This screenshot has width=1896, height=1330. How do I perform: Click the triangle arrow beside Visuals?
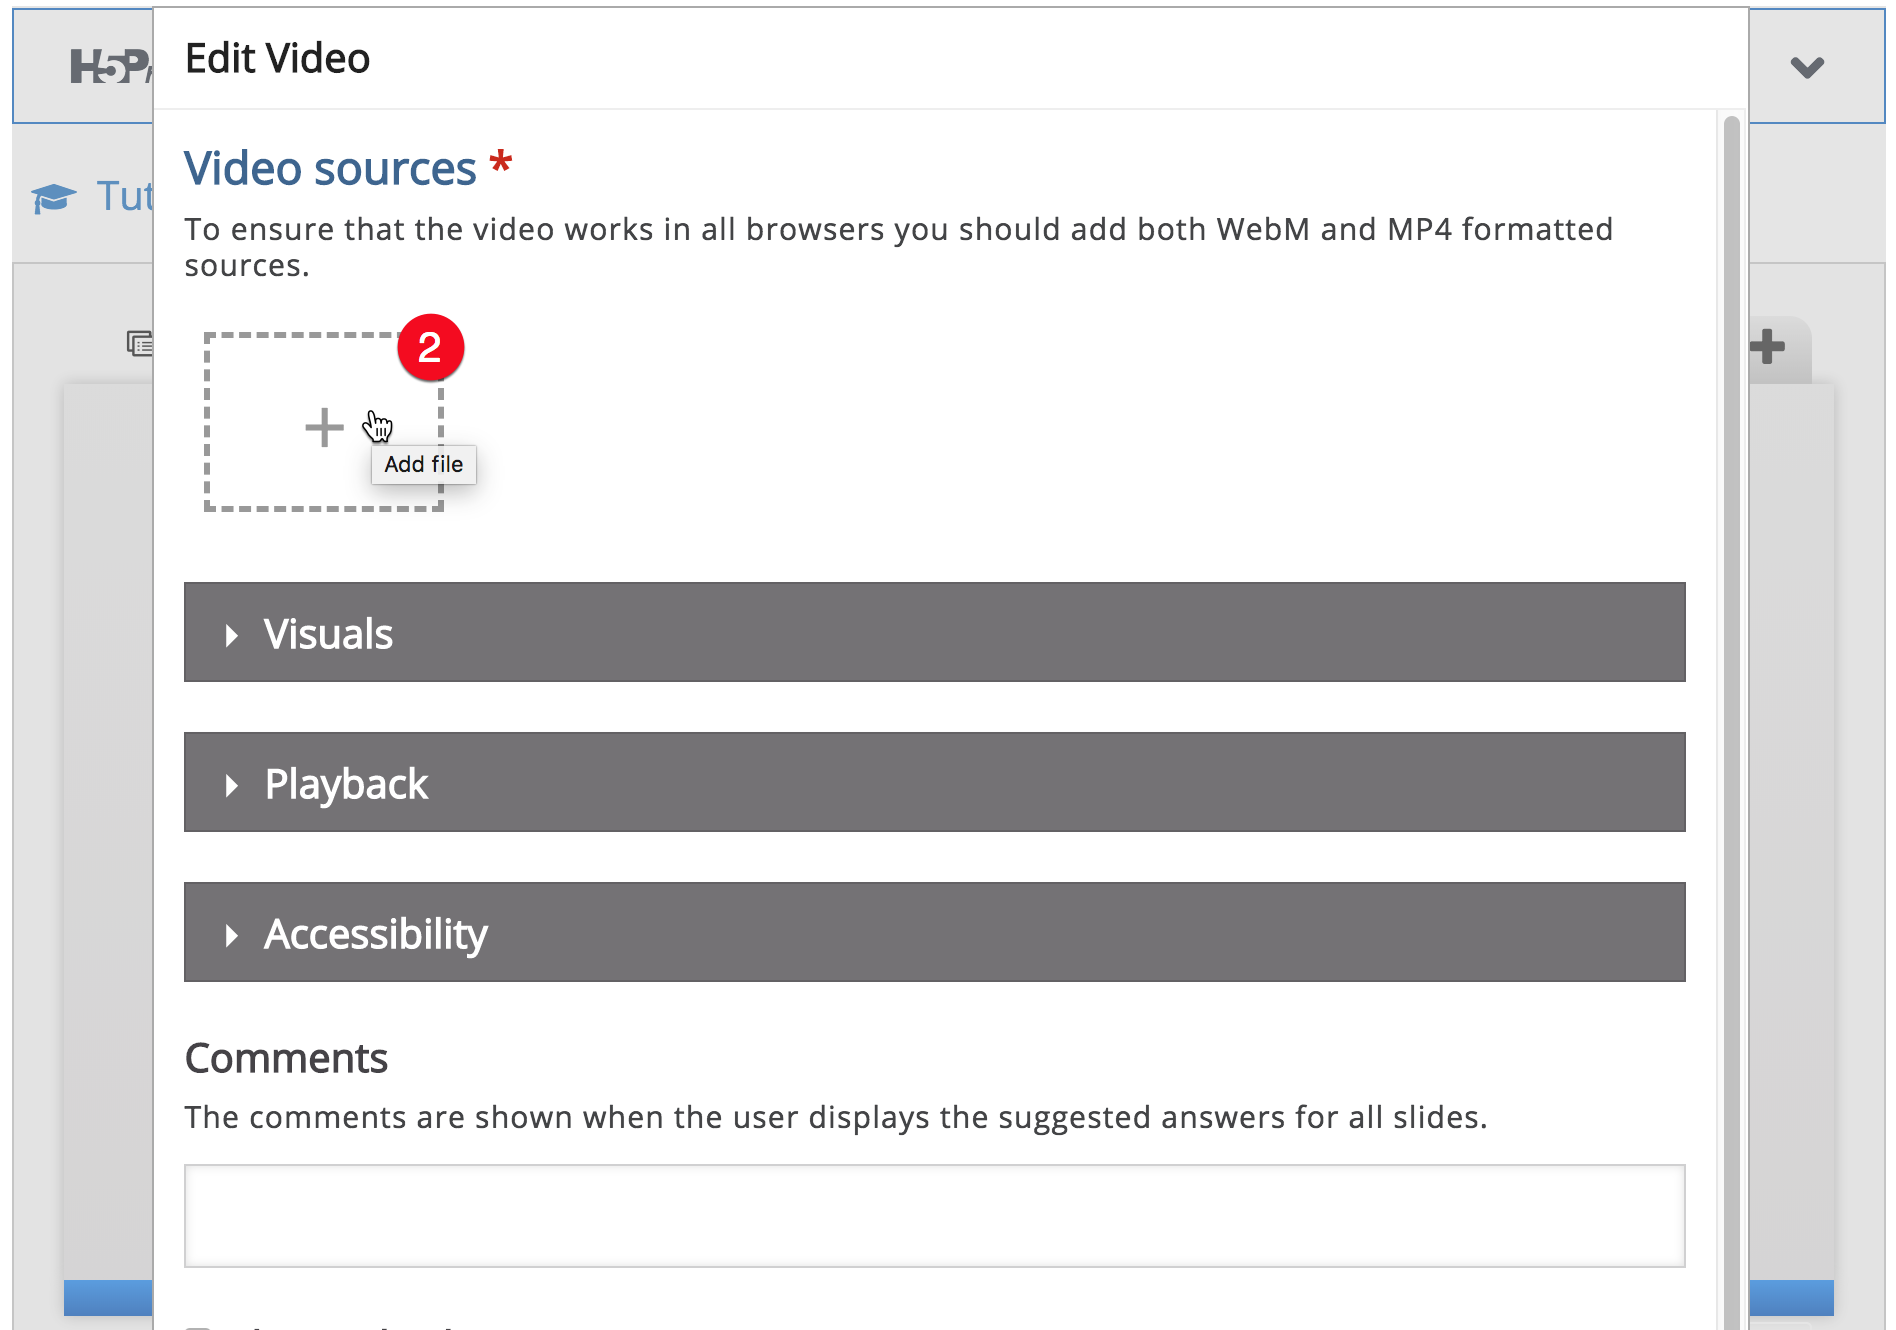pos(232,635)
